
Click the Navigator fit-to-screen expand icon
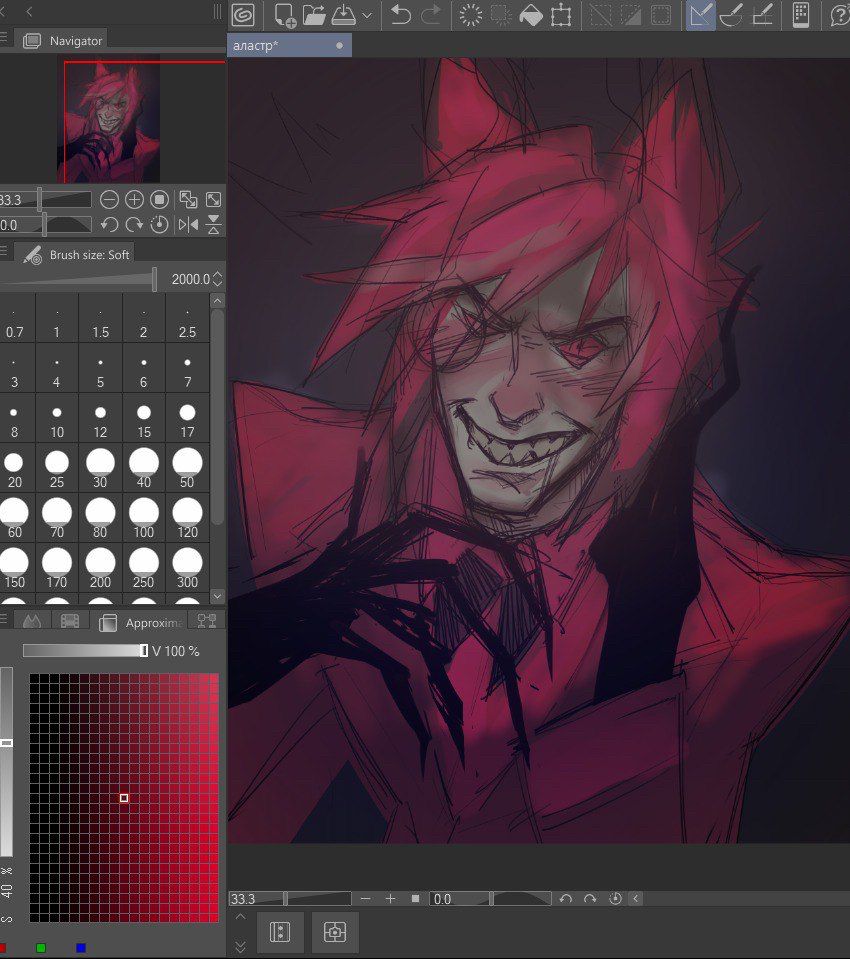[x=213, y=199]
